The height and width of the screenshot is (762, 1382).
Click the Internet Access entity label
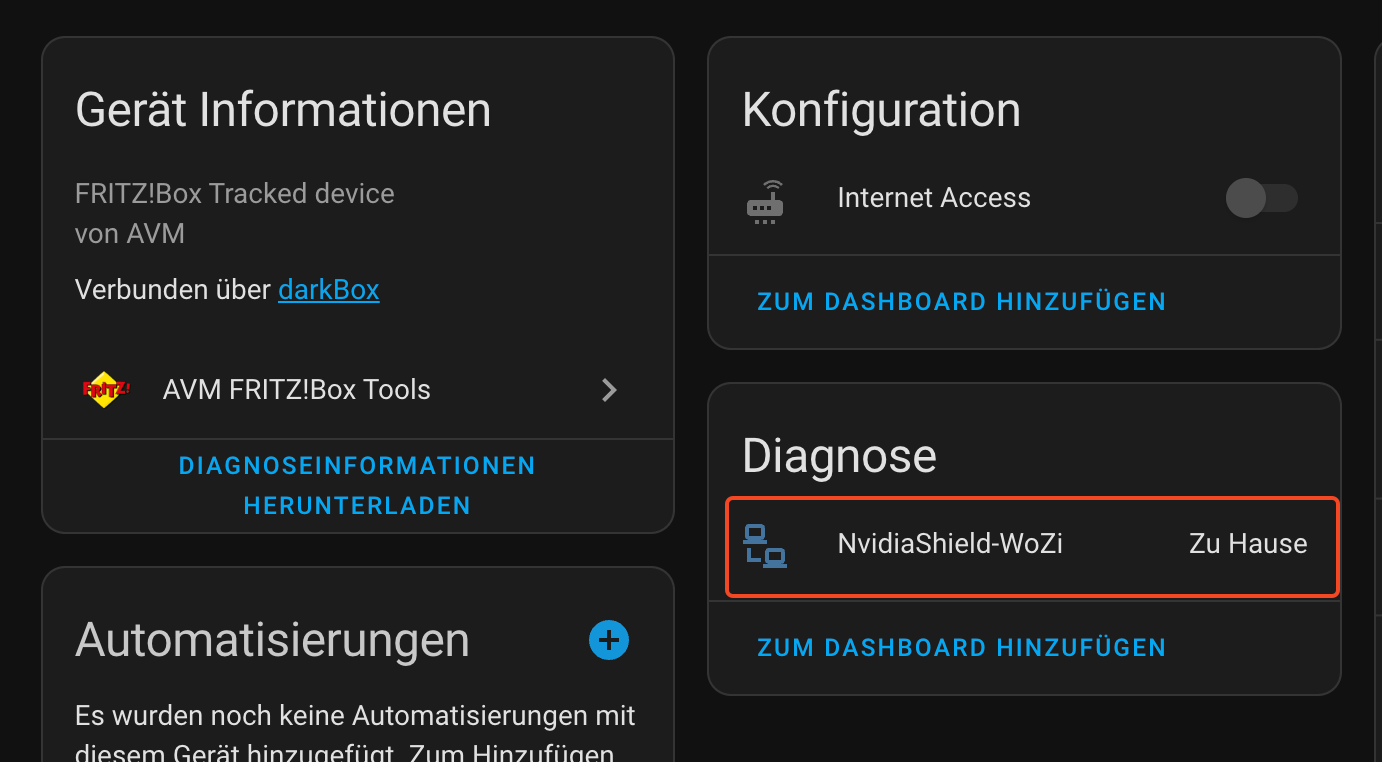[933, 198]
